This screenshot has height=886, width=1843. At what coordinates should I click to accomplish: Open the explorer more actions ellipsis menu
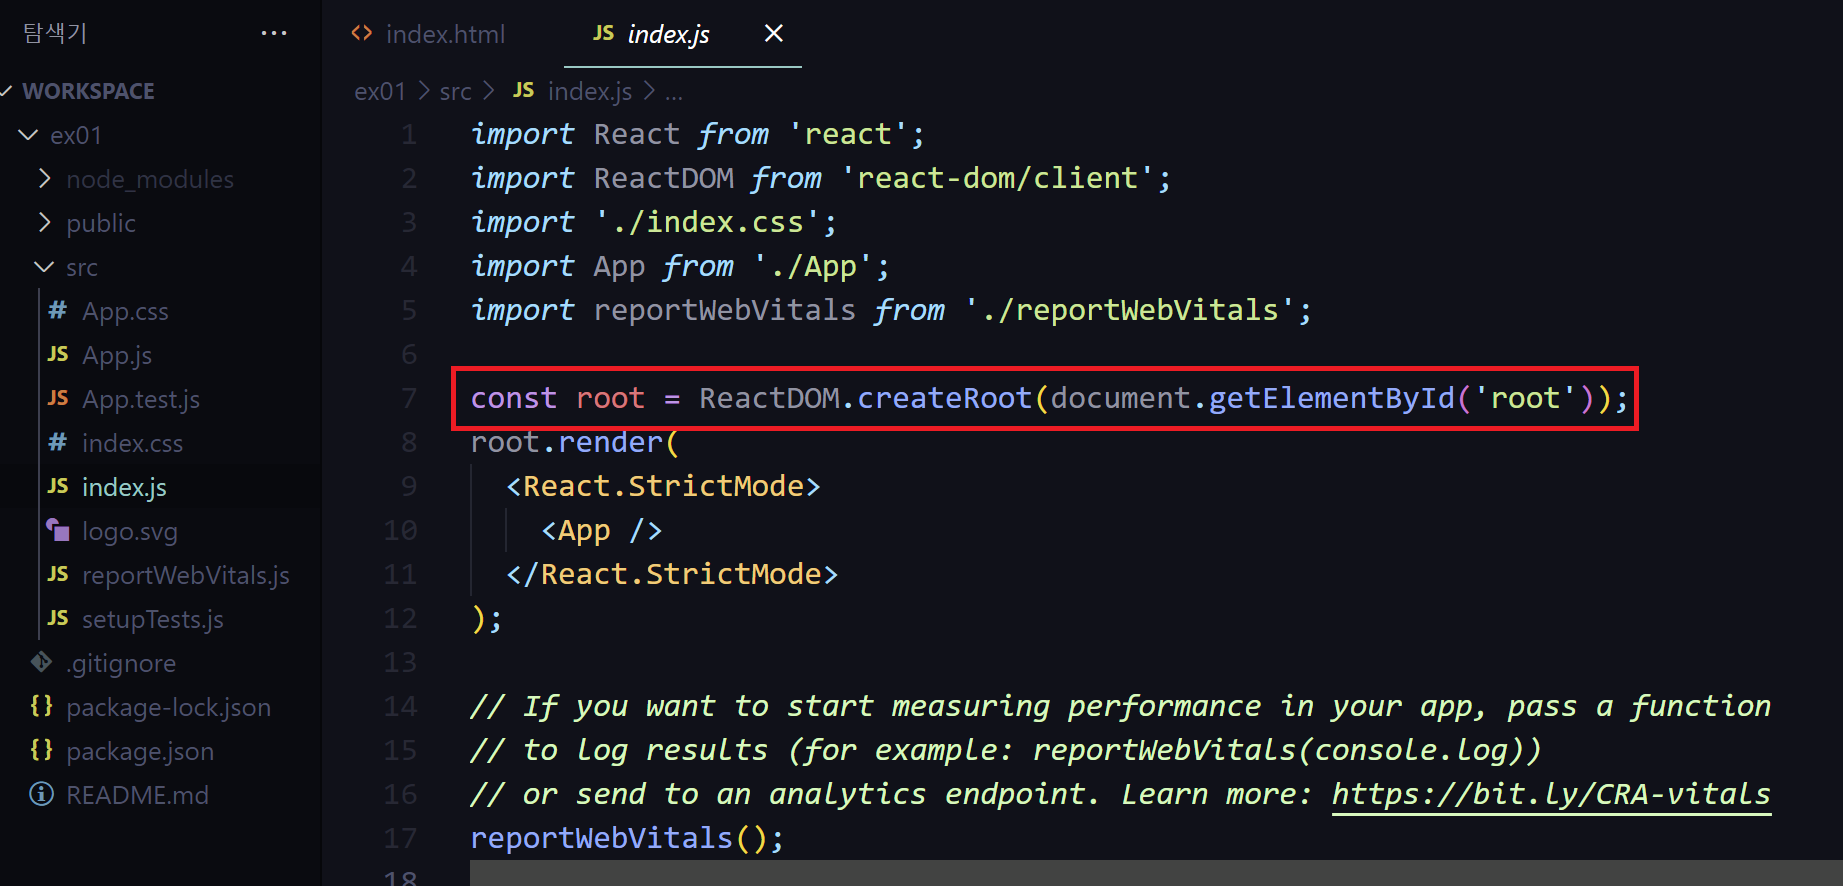(273, 34)
